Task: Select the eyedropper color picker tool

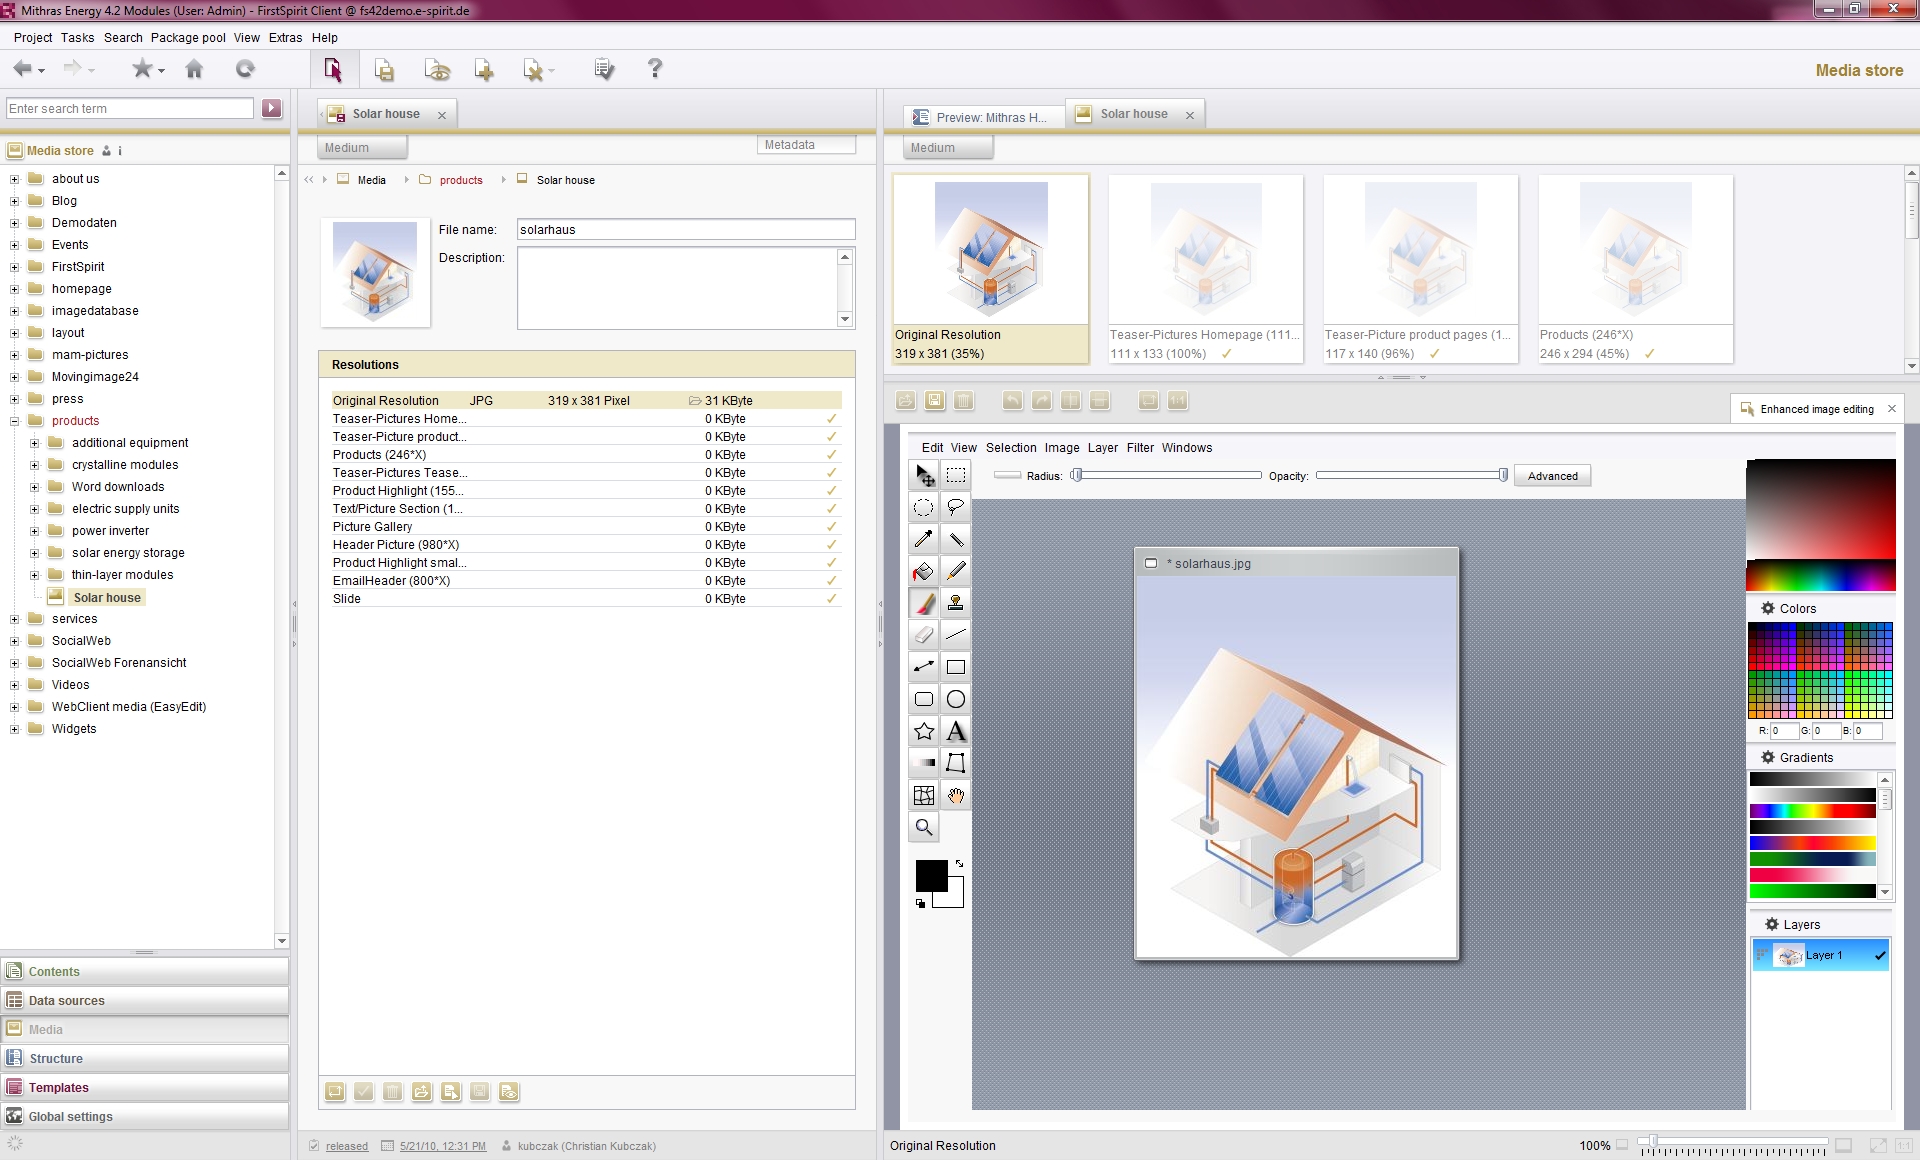Action: 923,540
